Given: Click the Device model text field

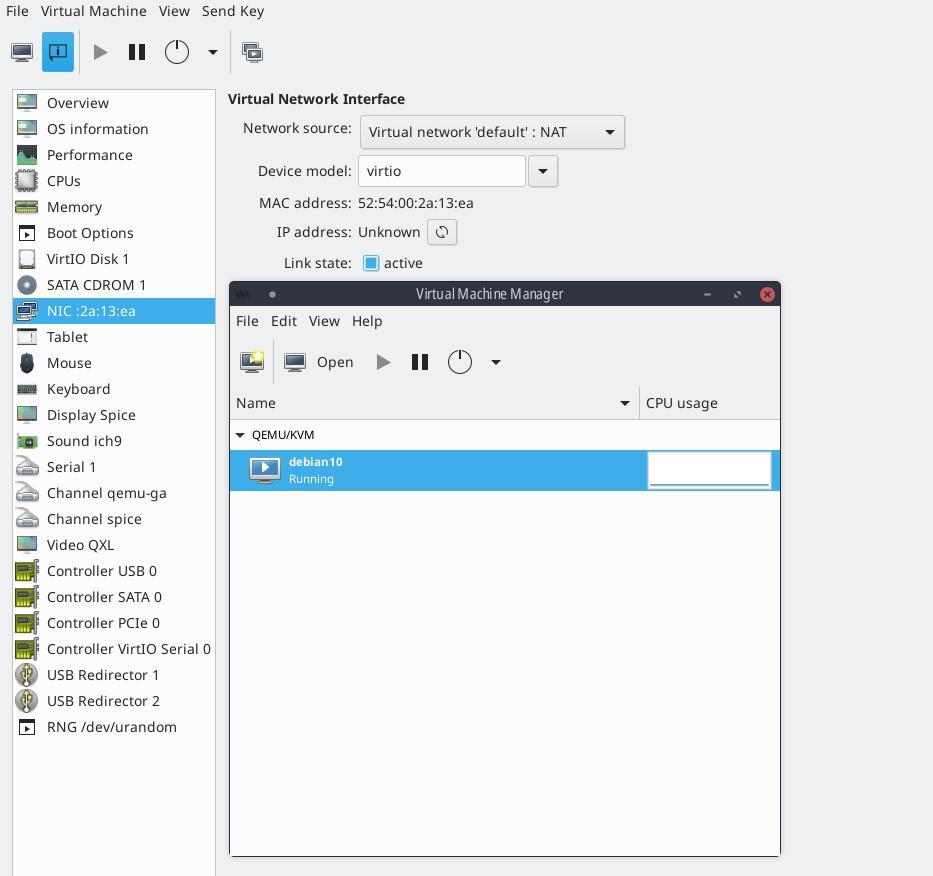Looking at the screenshot, I should tap(441, 171).
